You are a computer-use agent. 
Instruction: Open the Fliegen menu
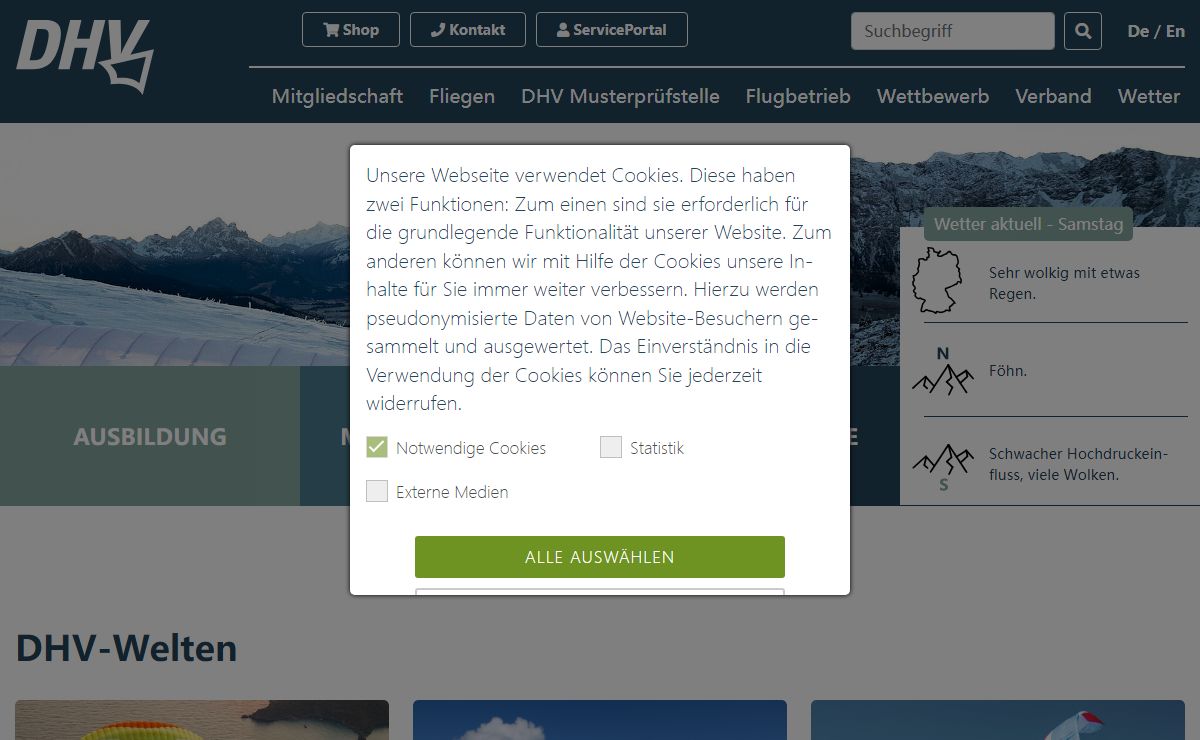[x=462, y=96]
